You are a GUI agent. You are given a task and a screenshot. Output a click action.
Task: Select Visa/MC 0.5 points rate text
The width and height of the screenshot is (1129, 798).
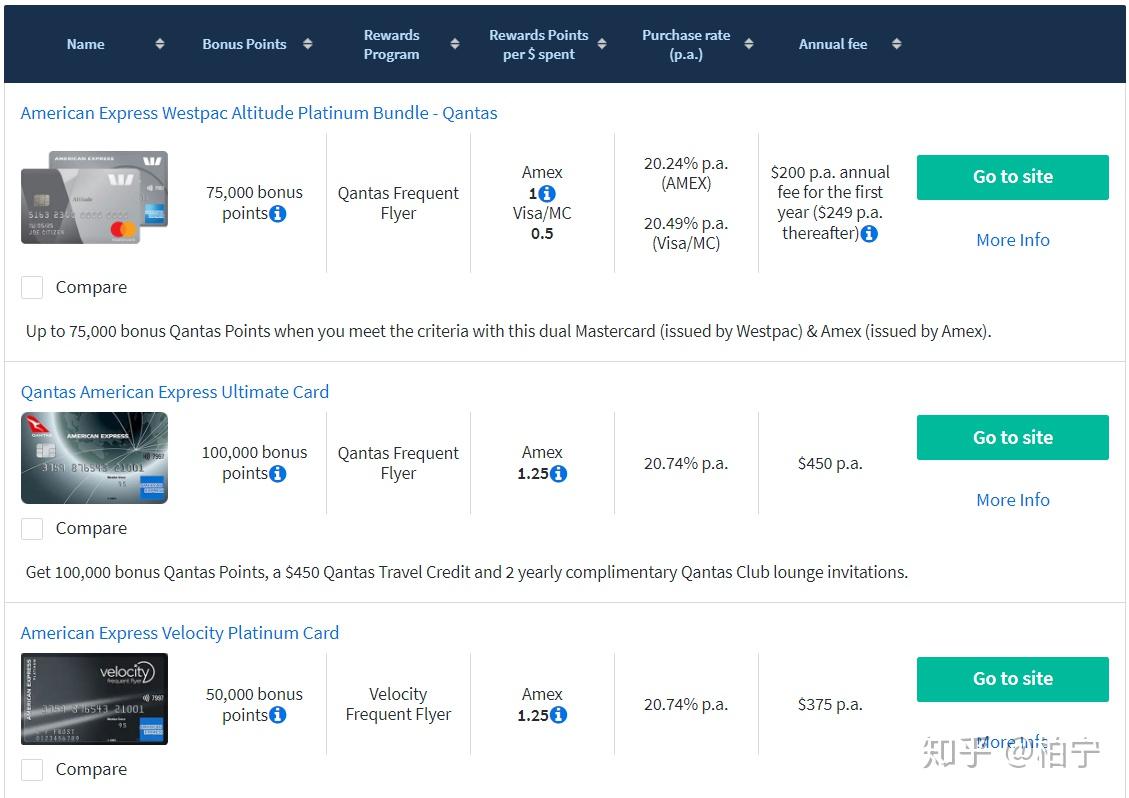tap(541, 223)
